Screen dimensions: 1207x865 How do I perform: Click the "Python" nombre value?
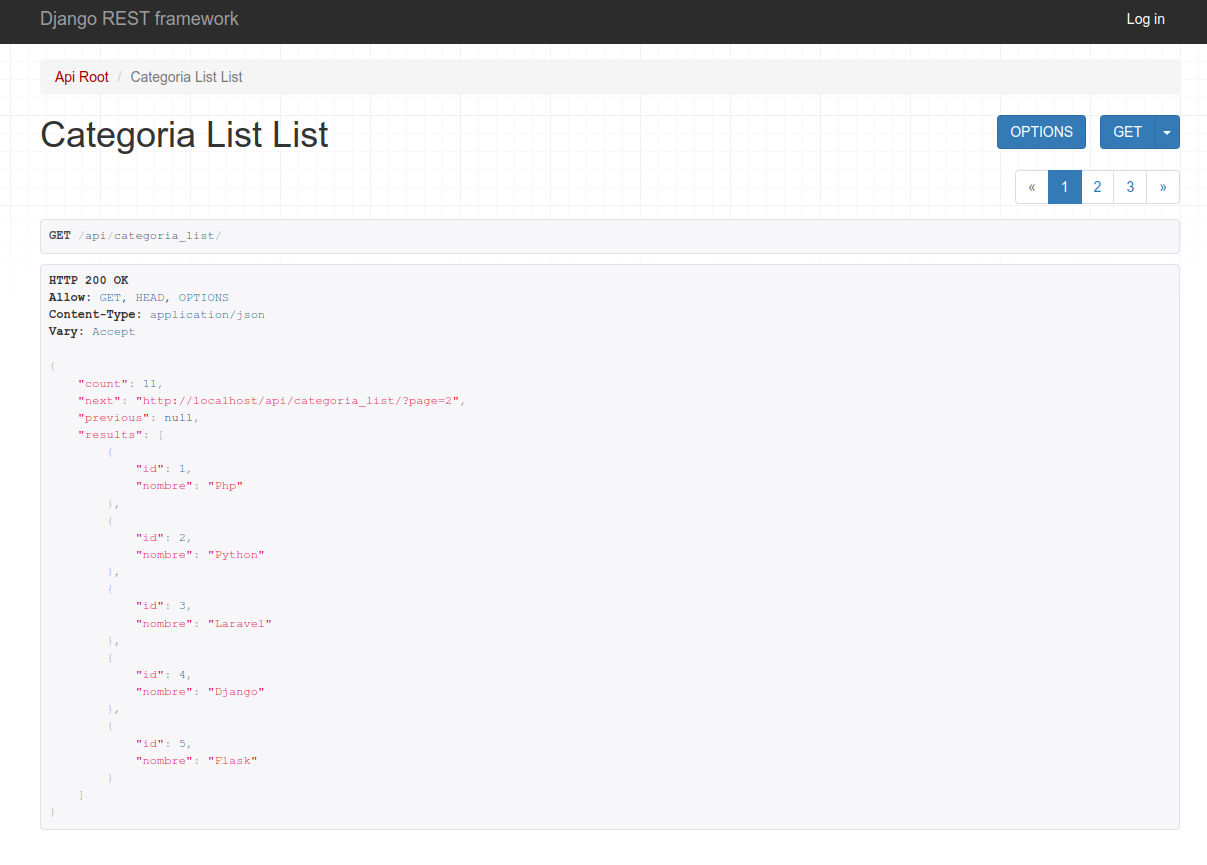click(x=236, y=554)
